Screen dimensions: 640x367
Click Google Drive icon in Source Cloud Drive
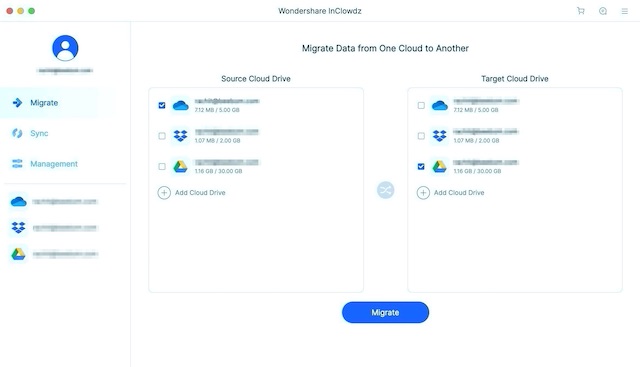click(180, 166)
